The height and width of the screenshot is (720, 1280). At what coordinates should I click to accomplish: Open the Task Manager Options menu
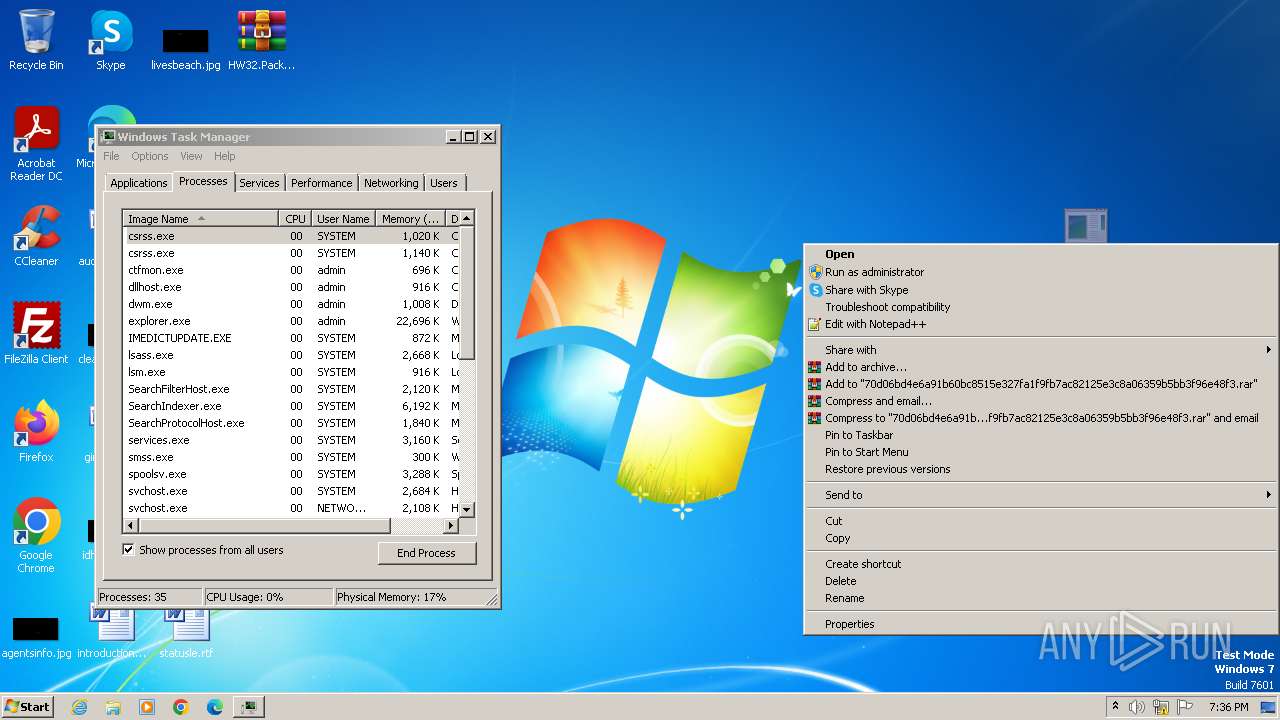point(150,156)
